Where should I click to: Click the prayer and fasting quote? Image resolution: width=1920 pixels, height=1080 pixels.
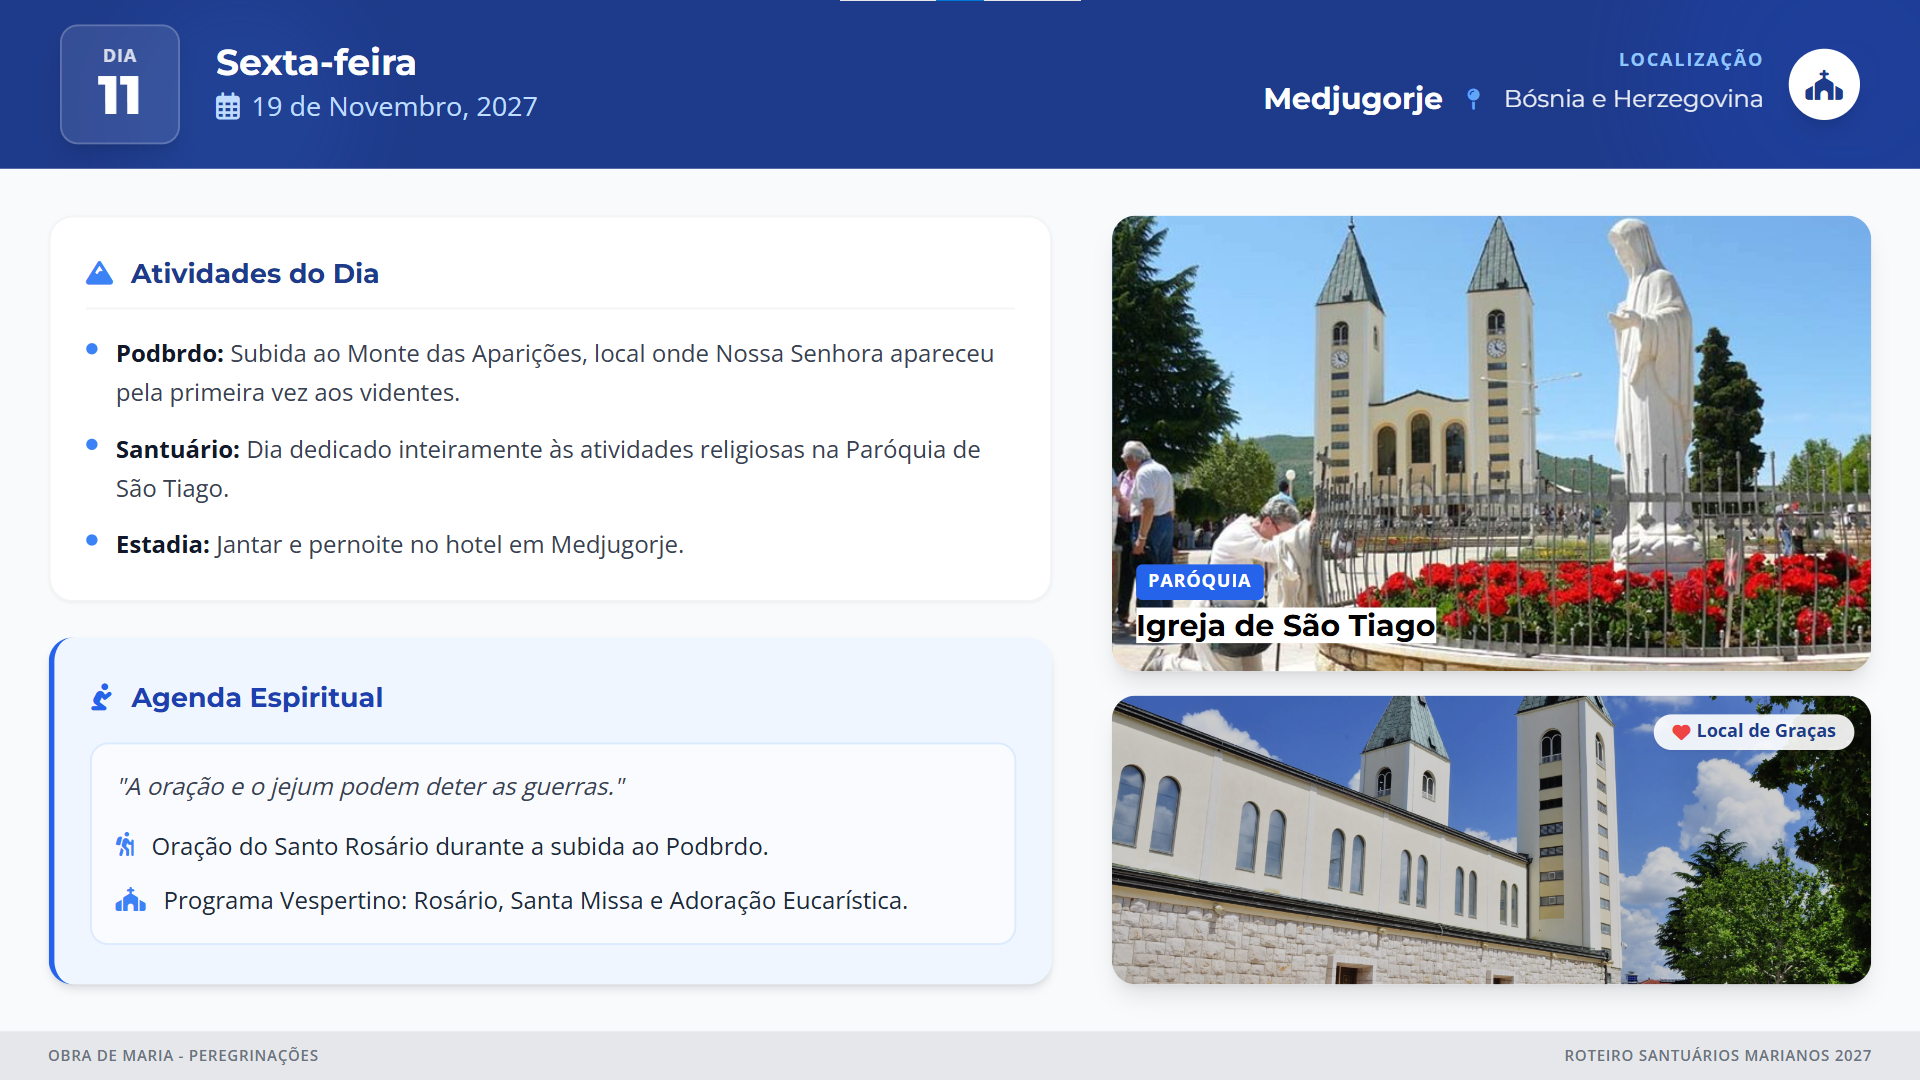pyautogui.click(x=371, y=787)
